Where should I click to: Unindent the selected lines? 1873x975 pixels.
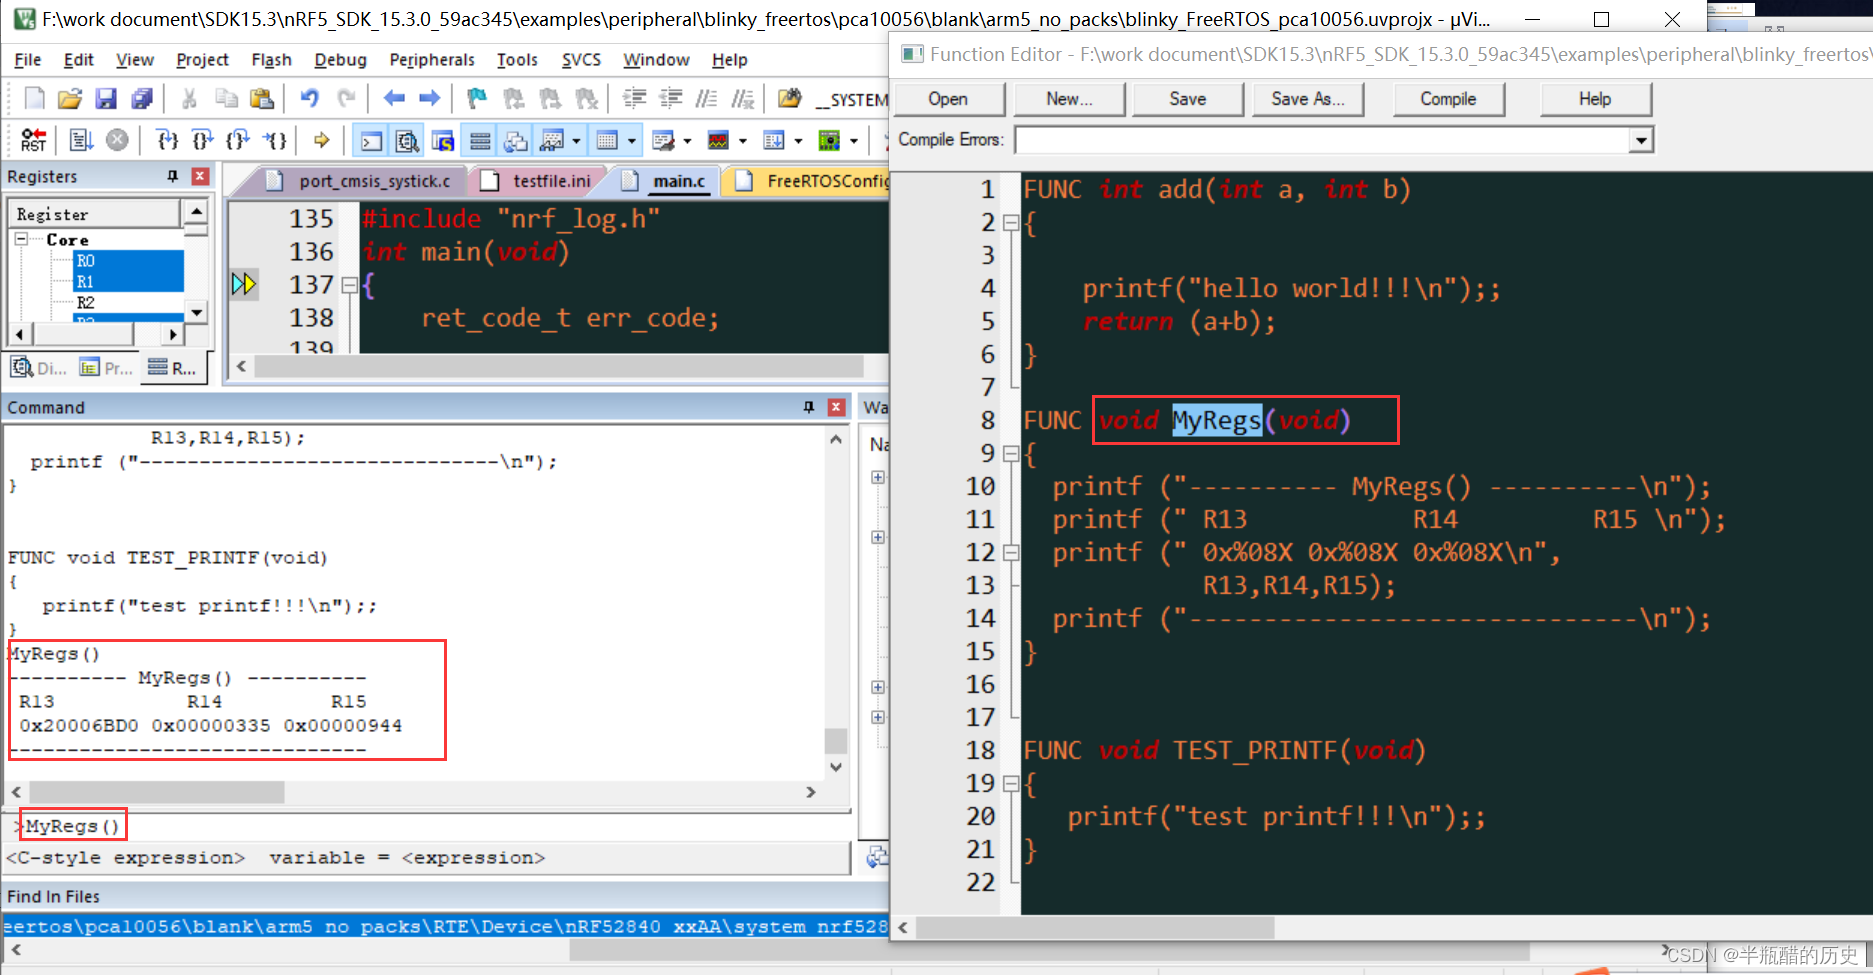670,98
